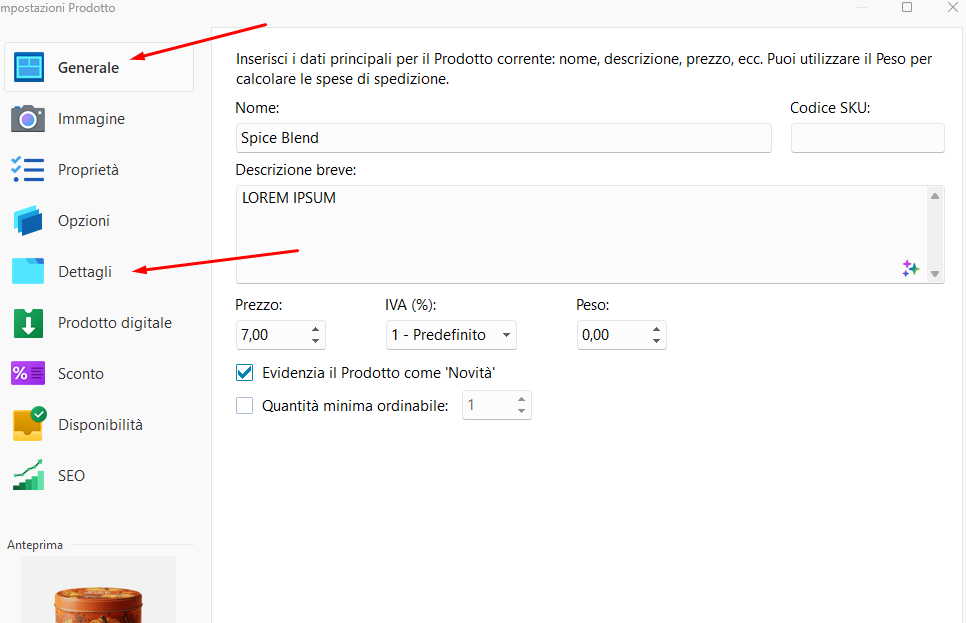The width and height of the screenshot is (966, 623).
Task: Enable Quantità minima ordinabile checkbox
Action: coord(245,406)
